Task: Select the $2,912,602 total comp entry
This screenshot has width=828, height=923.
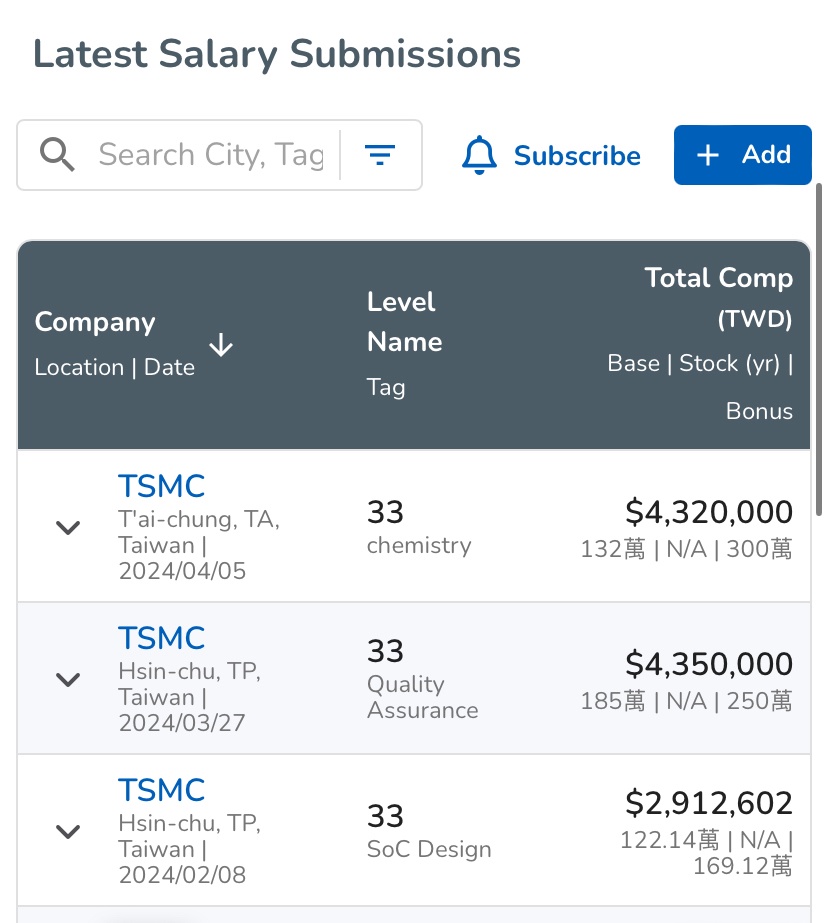Action: [709, 803]
